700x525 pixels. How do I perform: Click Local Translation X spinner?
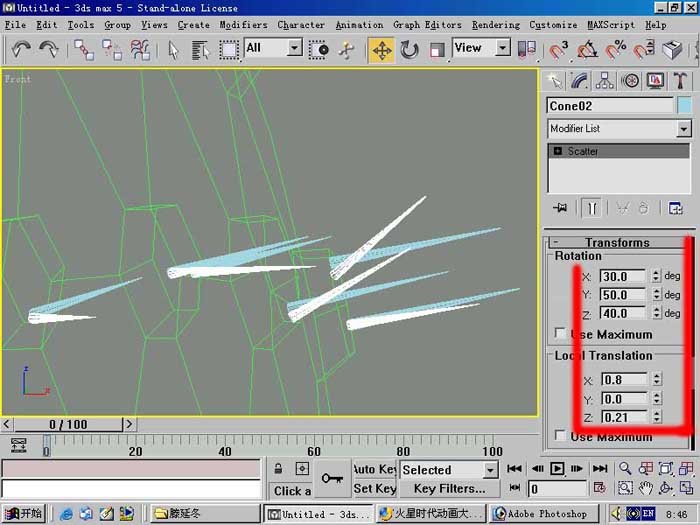657,379
